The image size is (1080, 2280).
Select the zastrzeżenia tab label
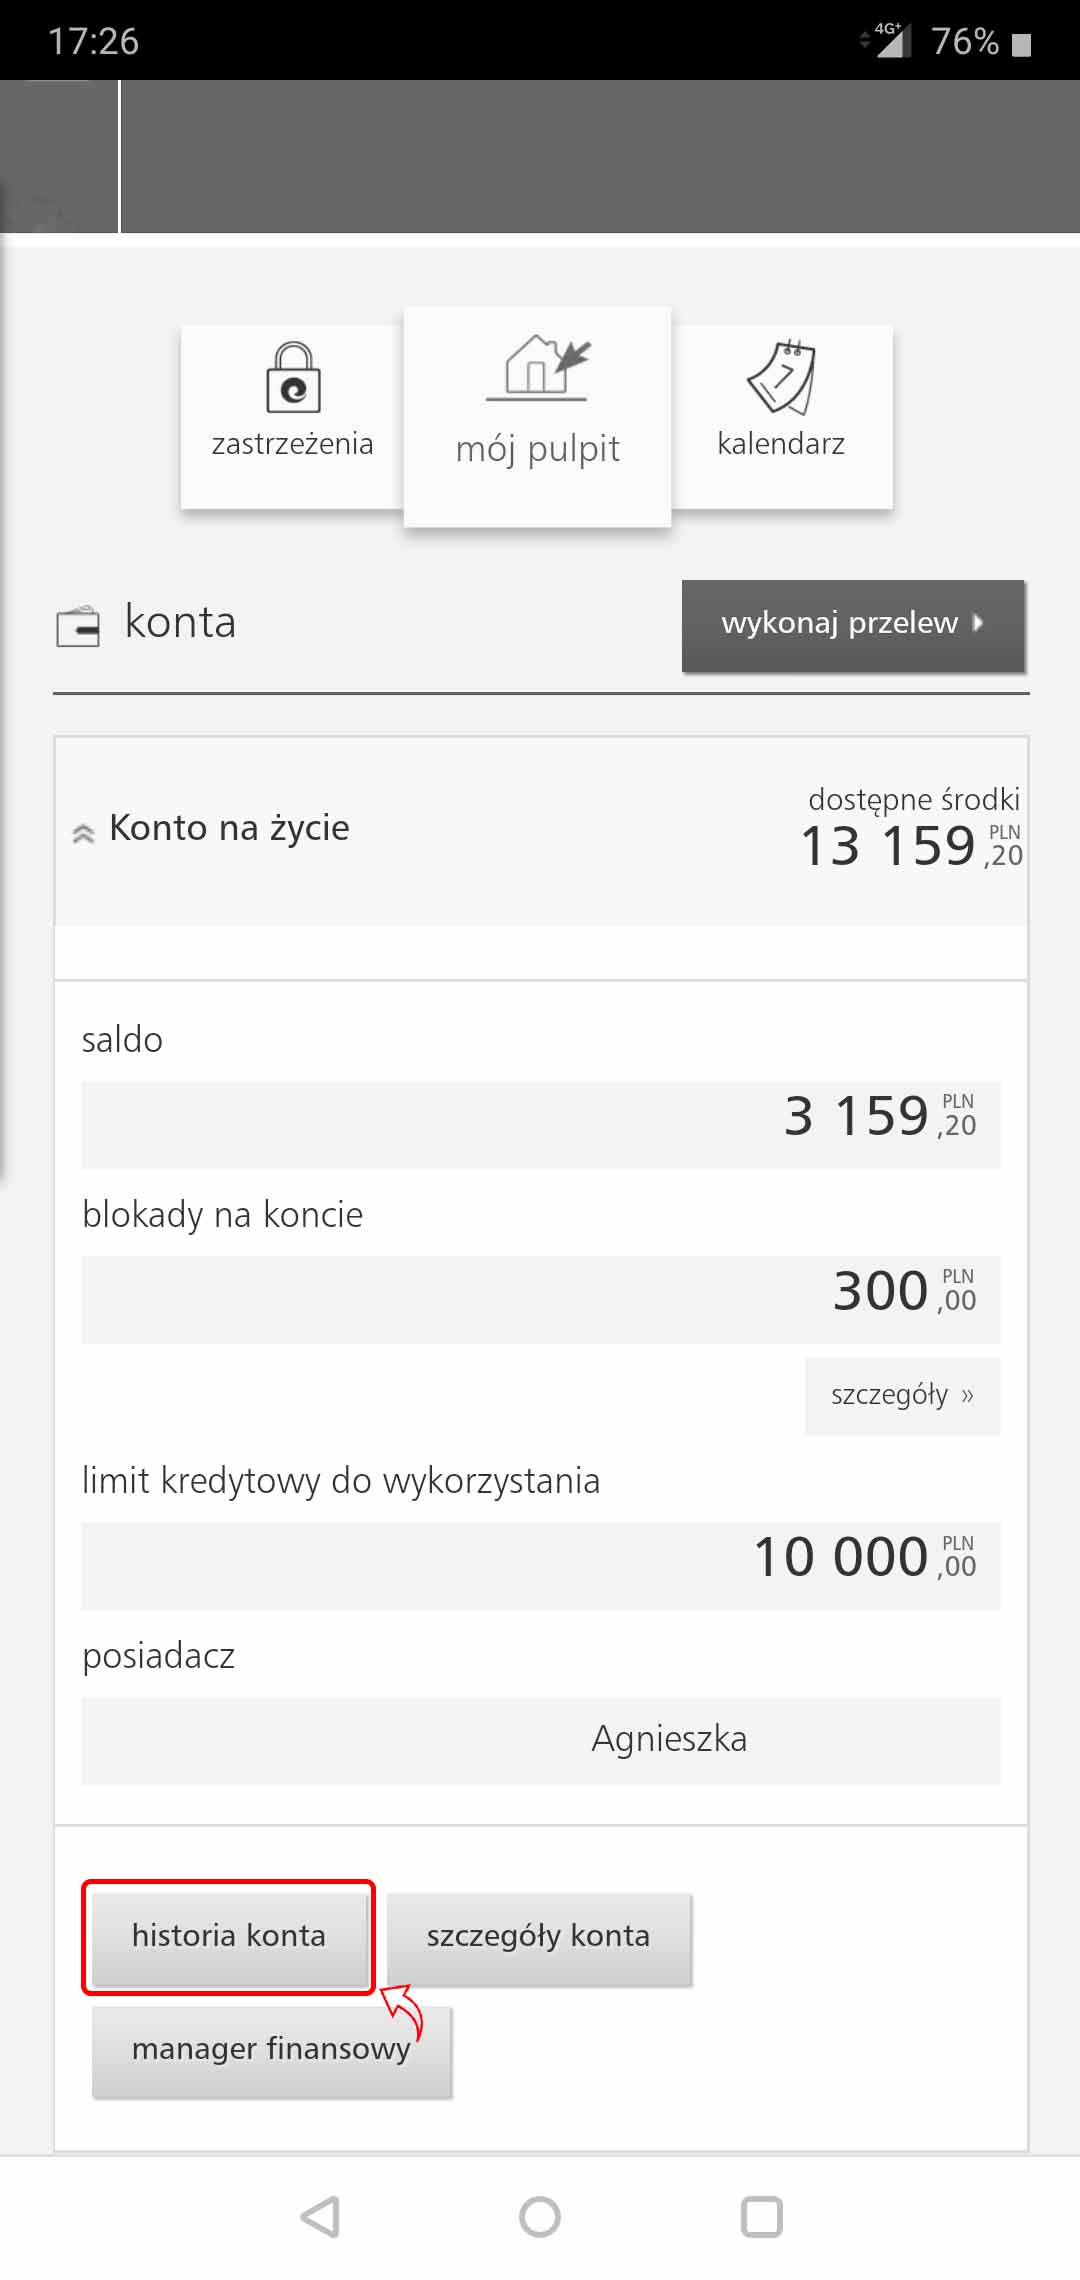point(292,444)
